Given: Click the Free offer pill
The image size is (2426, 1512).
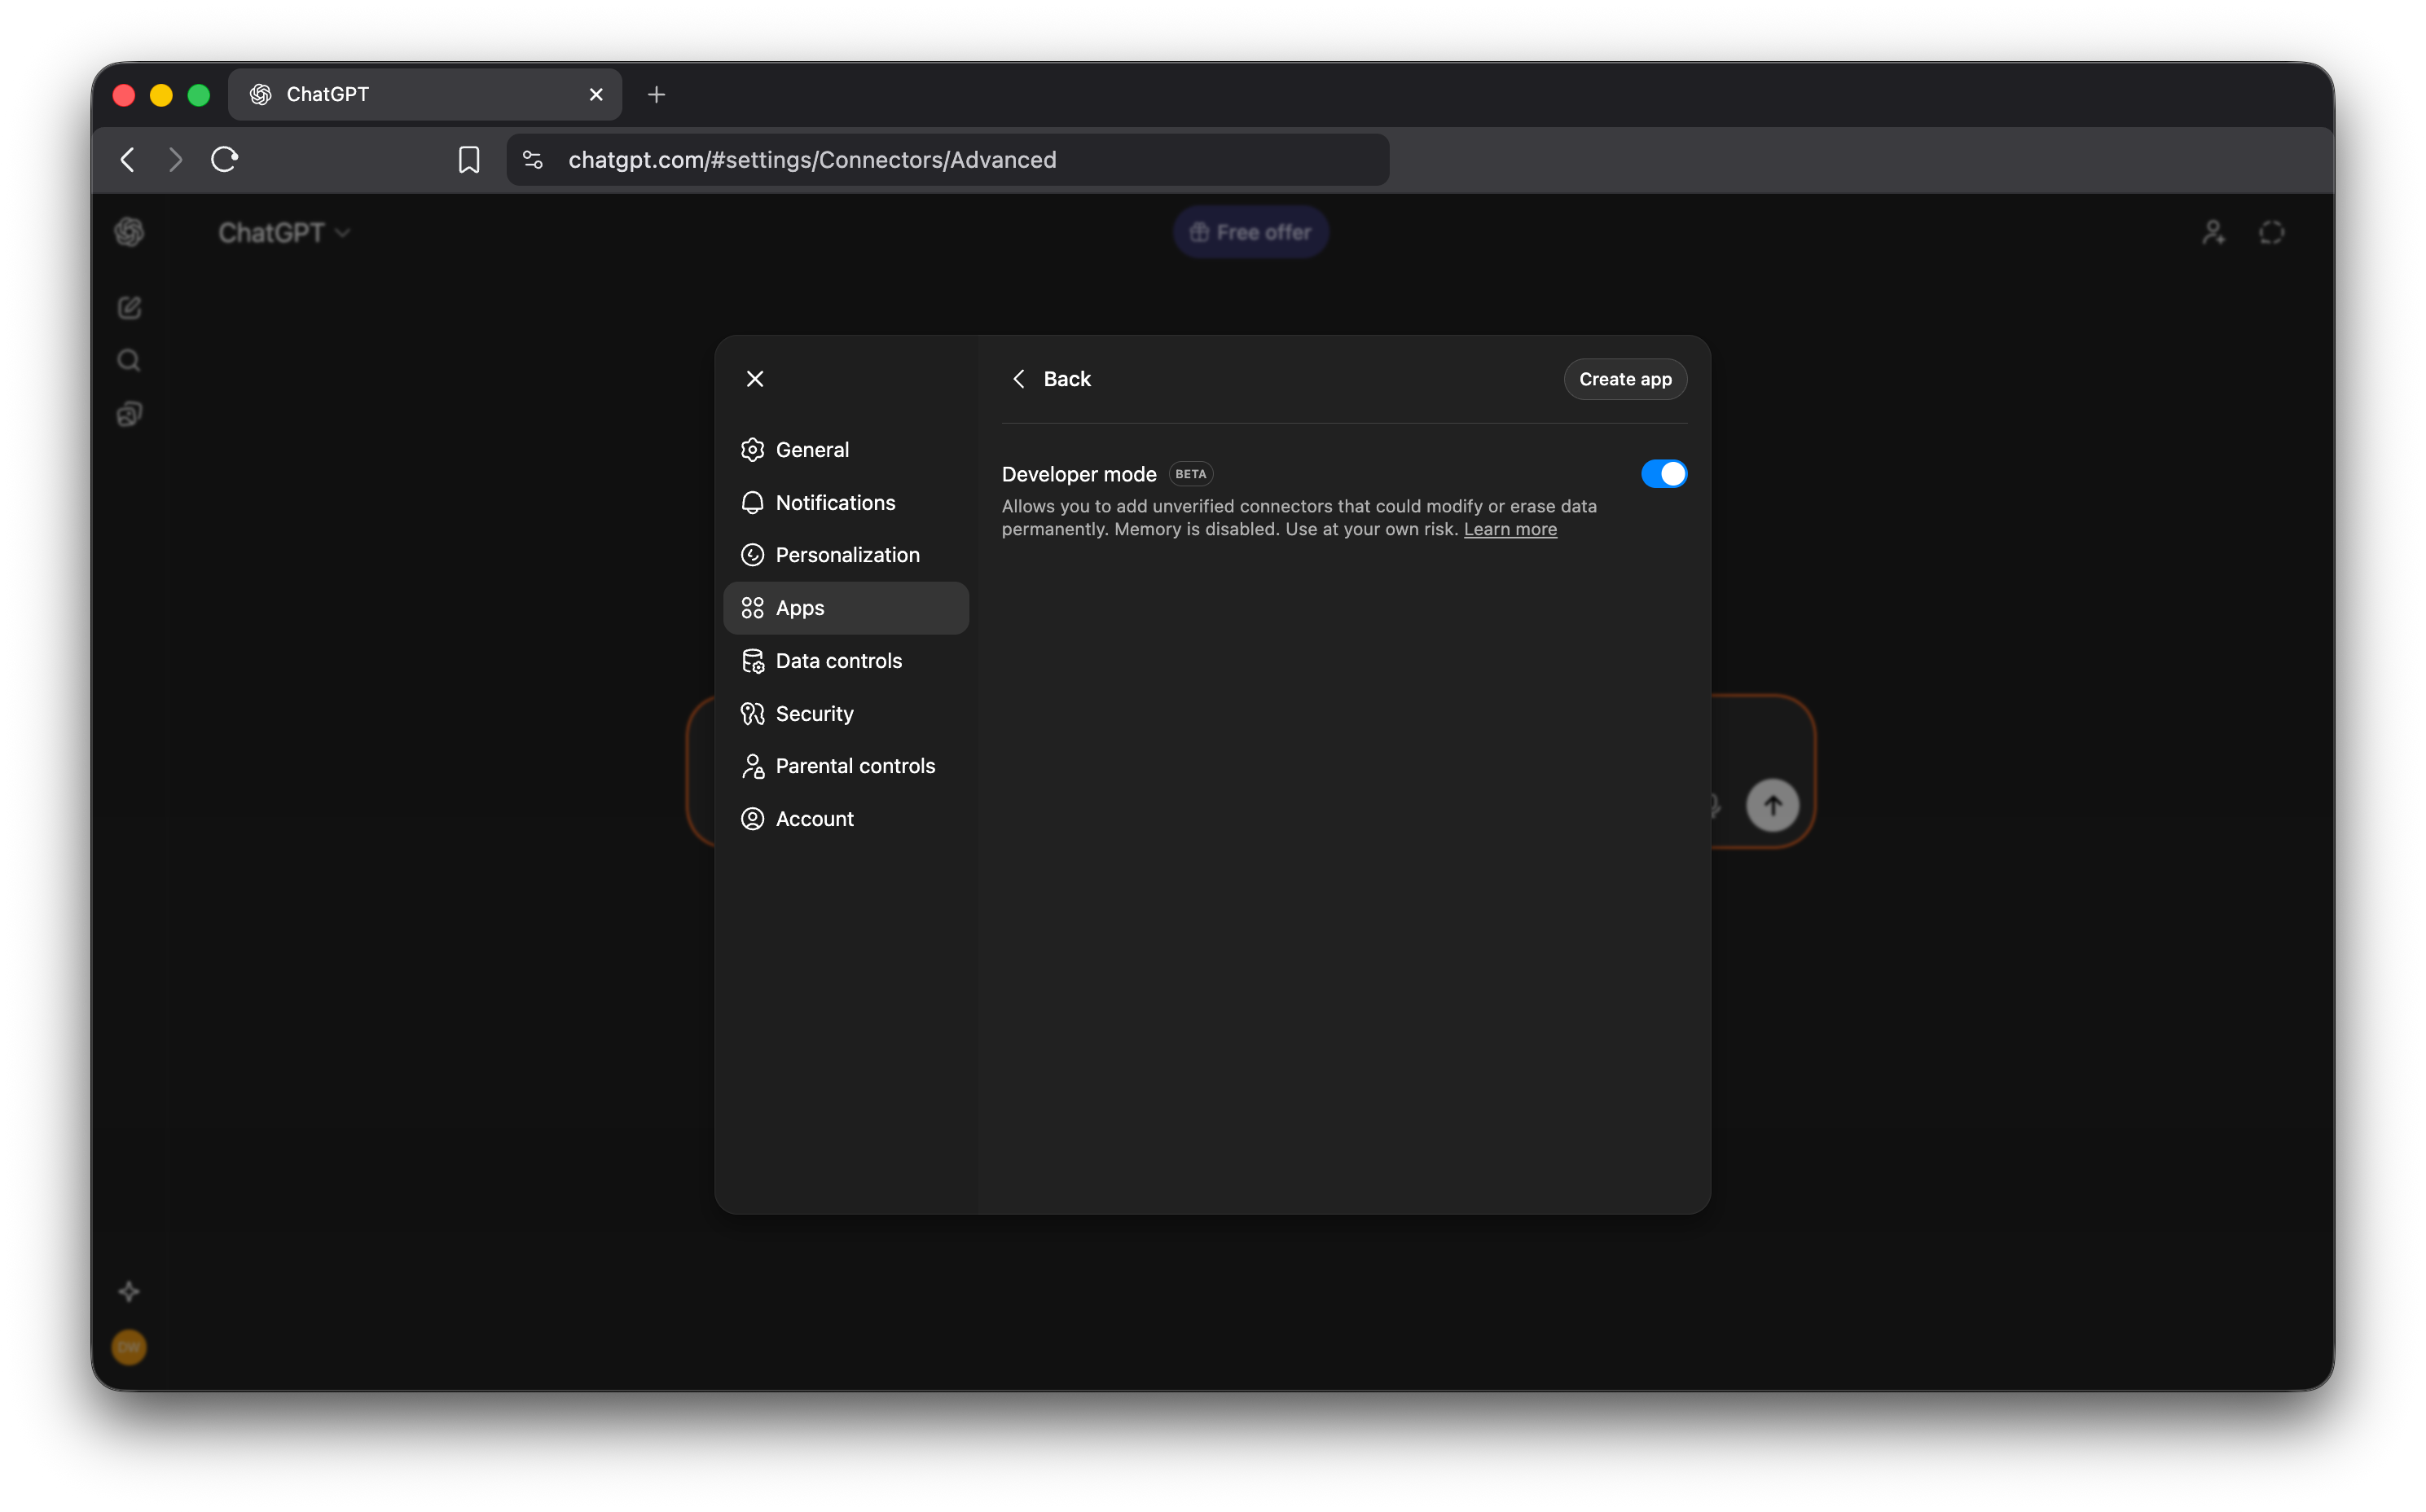Looking at the screenshot, I should click(x=1250, y=231).
